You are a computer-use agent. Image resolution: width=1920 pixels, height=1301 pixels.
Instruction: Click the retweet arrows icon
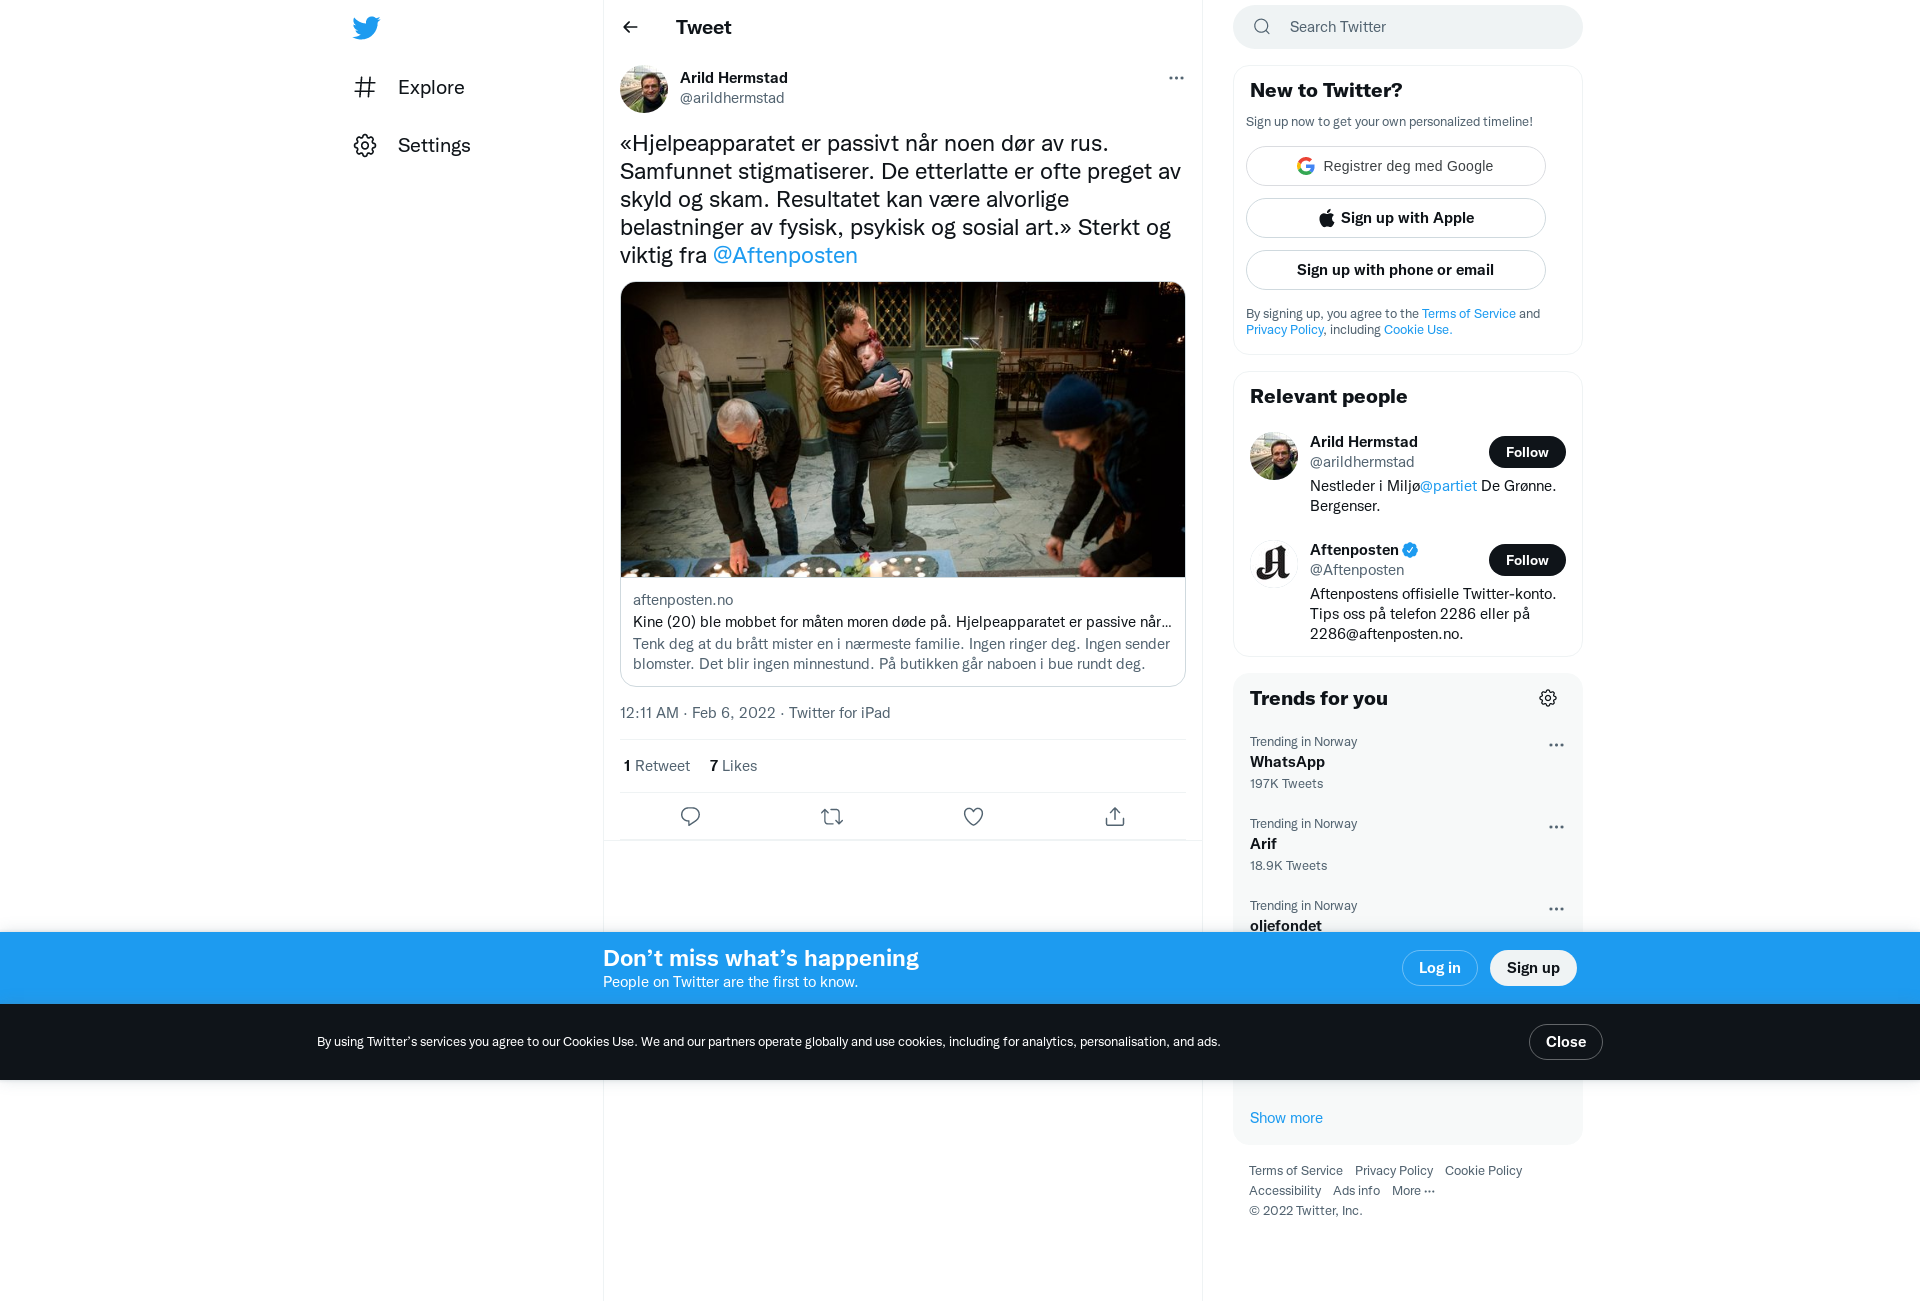coord(832,817)
